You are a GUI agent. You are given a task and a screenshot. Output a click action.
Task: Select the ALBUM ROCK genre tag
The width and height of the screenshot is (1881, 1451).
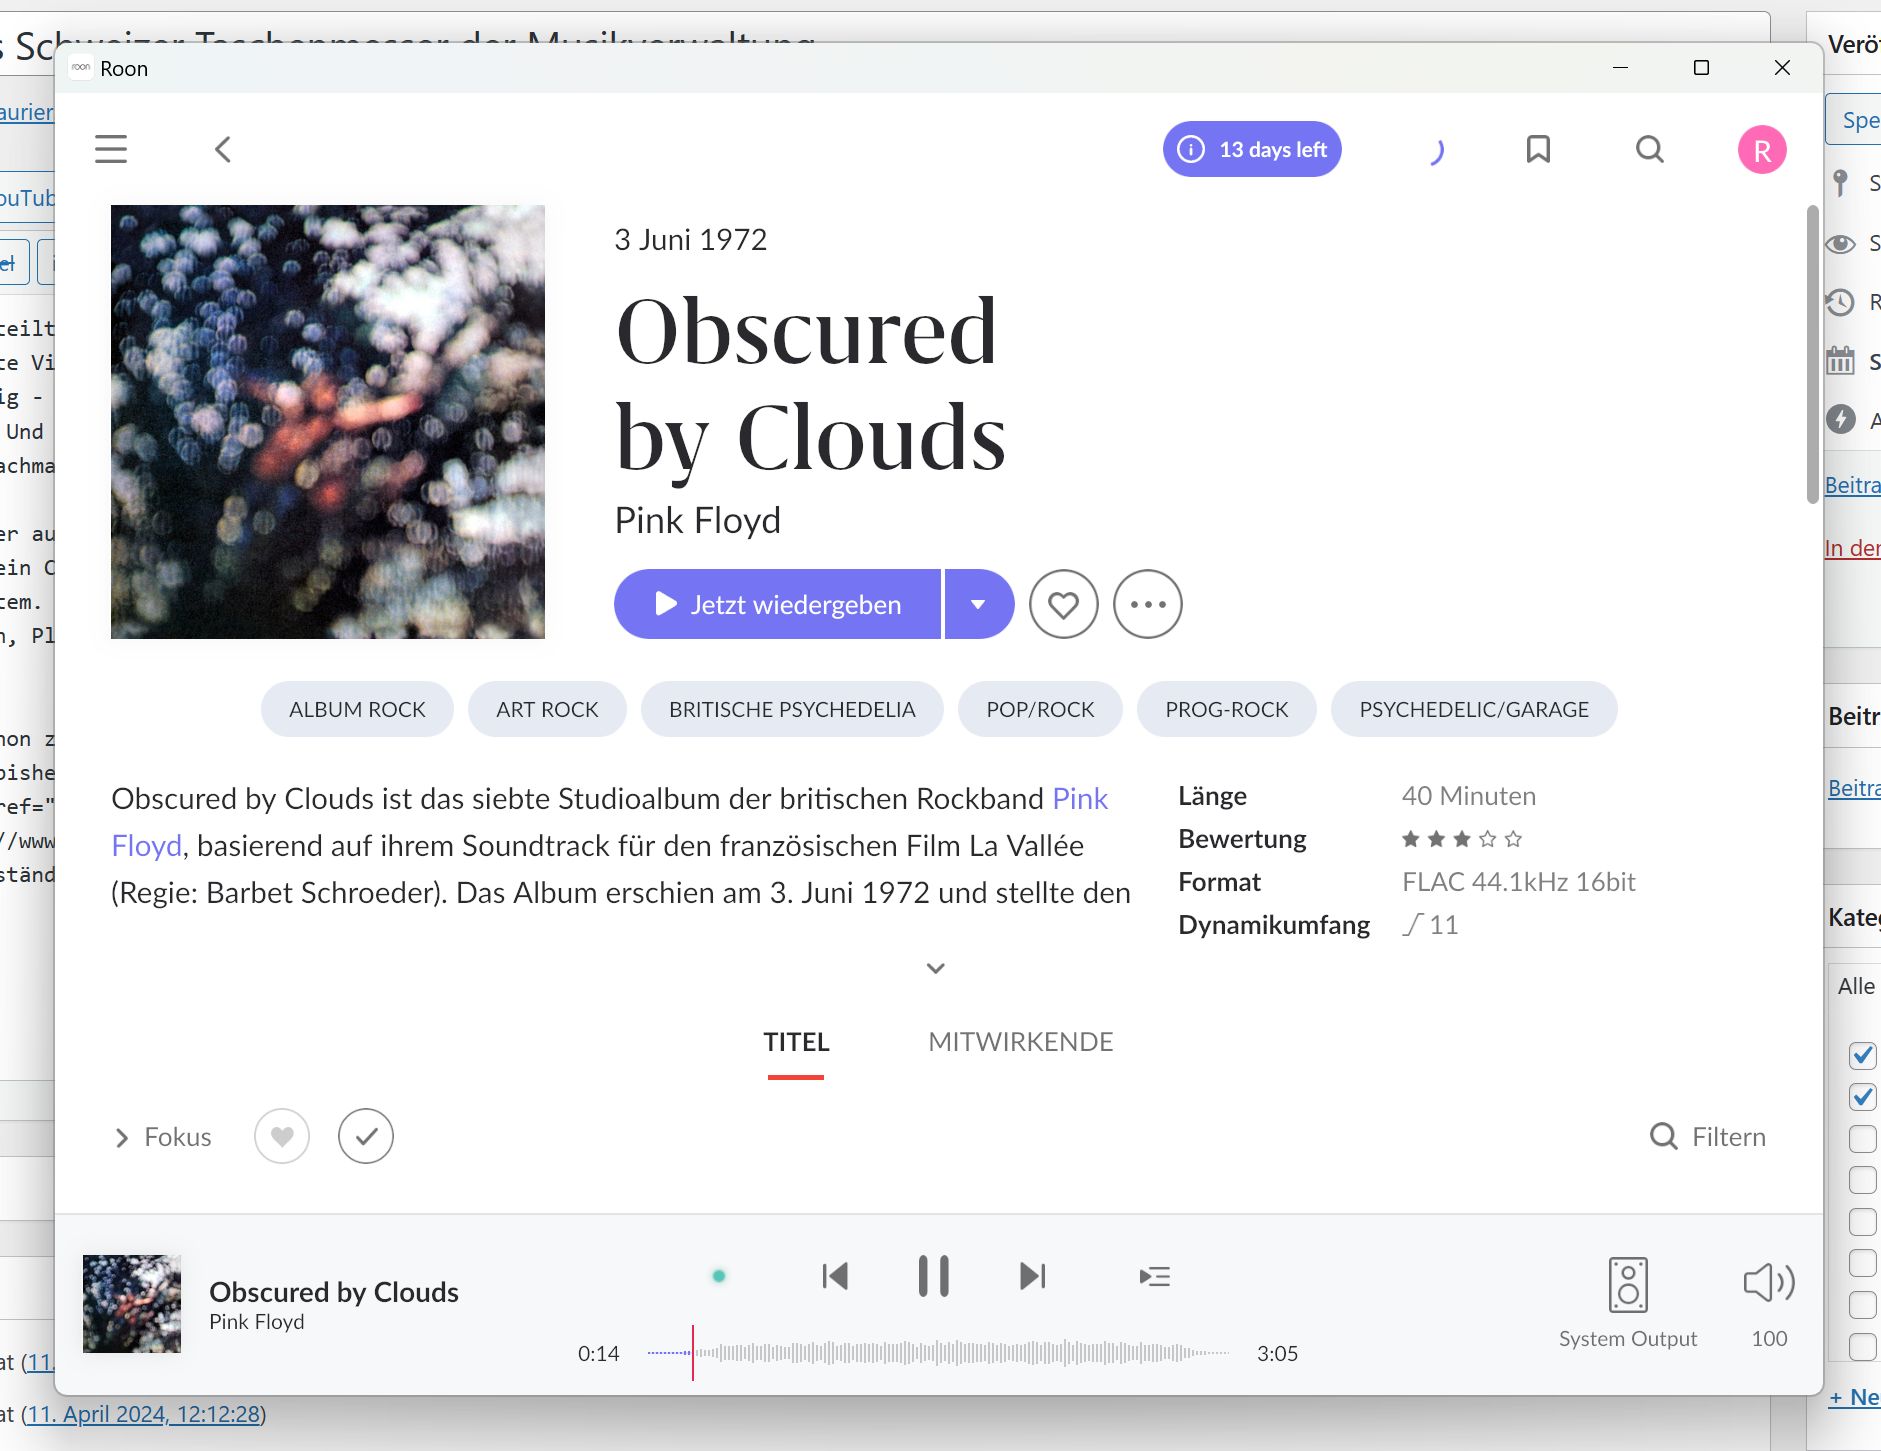357,709
